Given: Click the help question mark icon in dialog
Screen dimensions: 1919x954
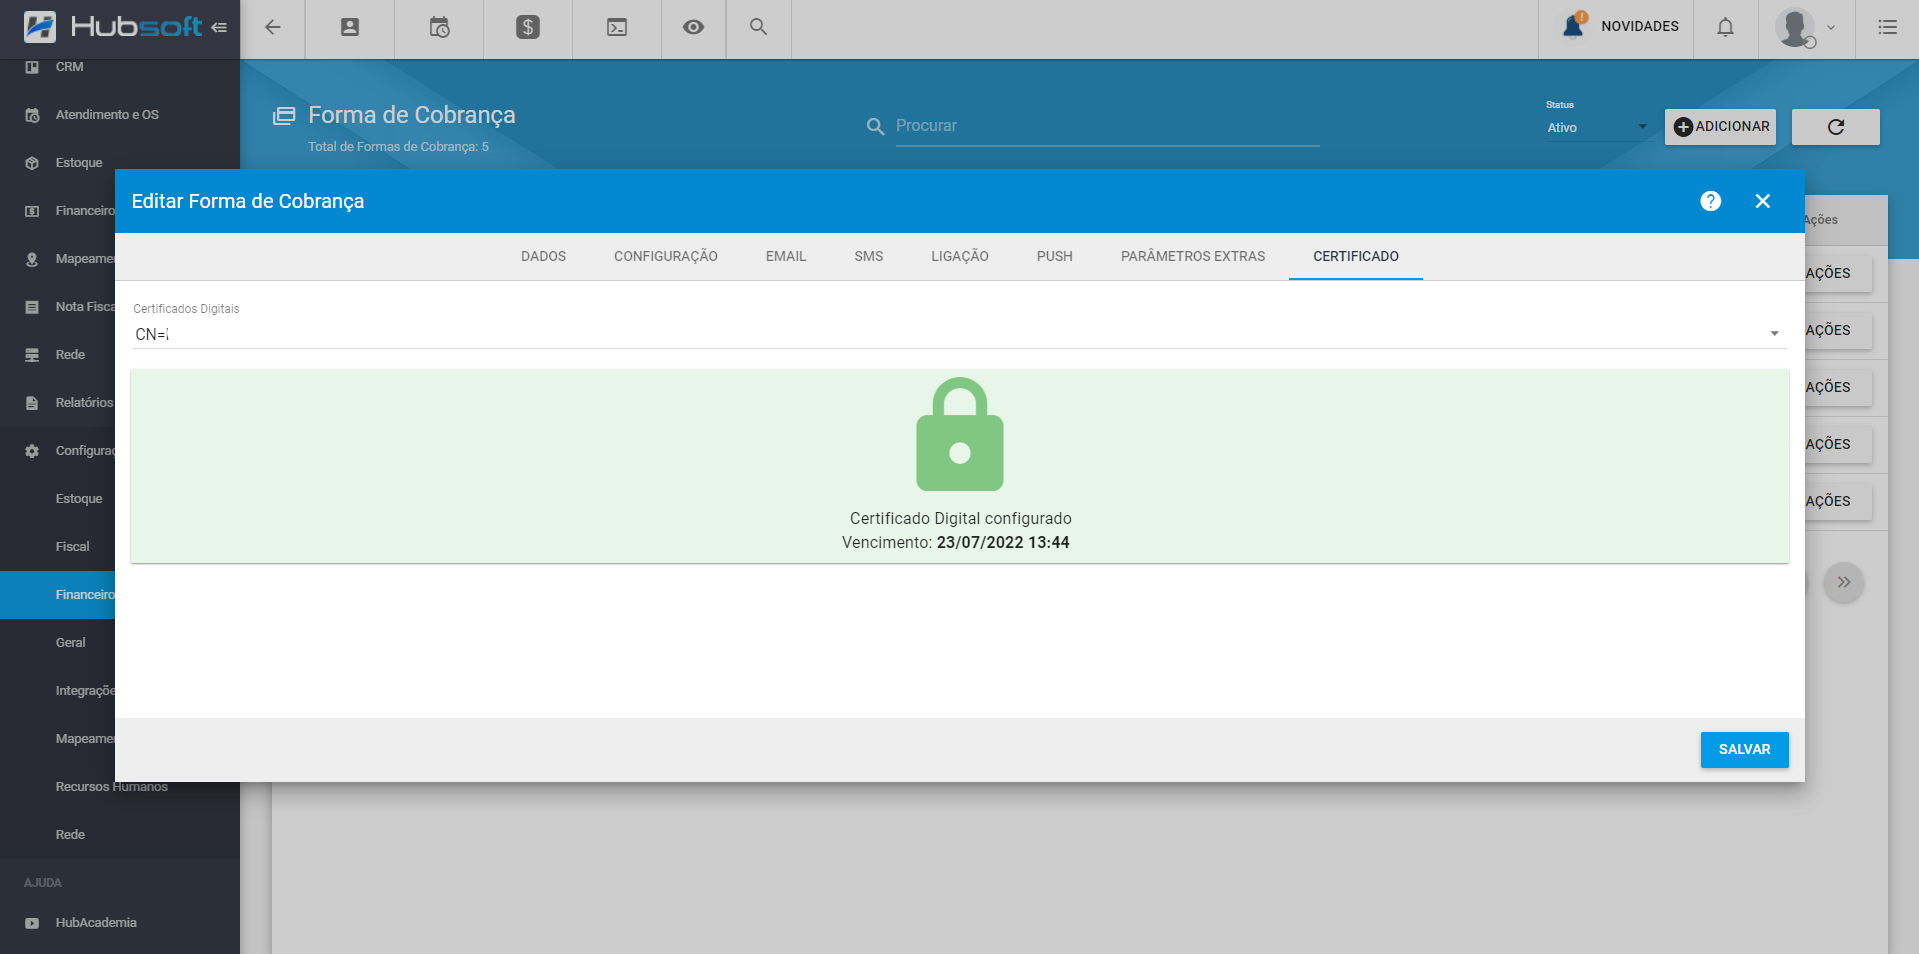Looking at the screenshot, I should coord(1711,201).
